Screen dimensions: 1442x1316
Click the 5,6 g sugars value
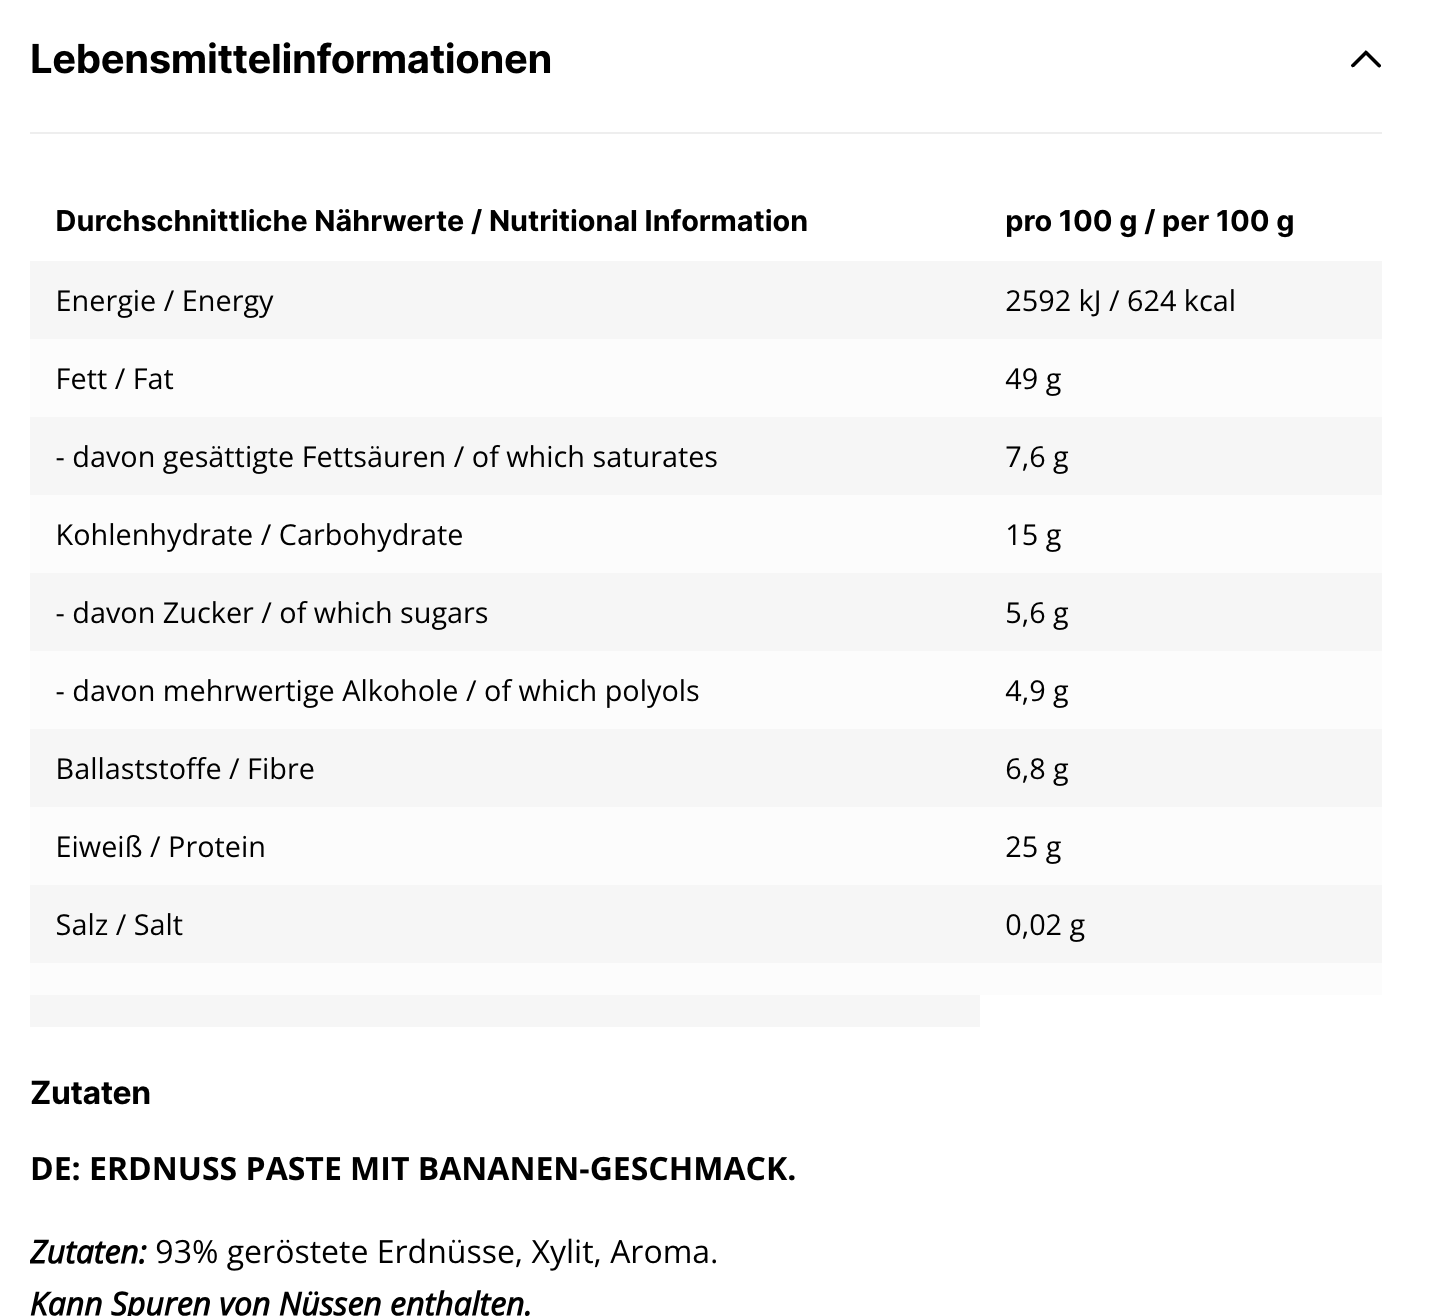coord(1036,613)
